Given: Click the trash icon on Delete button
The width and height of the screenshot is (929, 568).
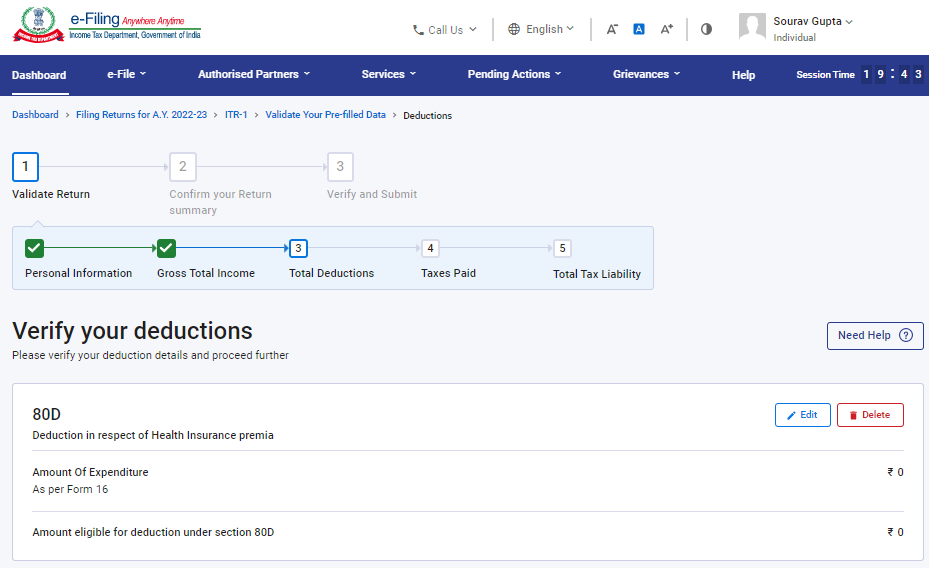Looking at the screenshot, I should click(x=853, y=415).
